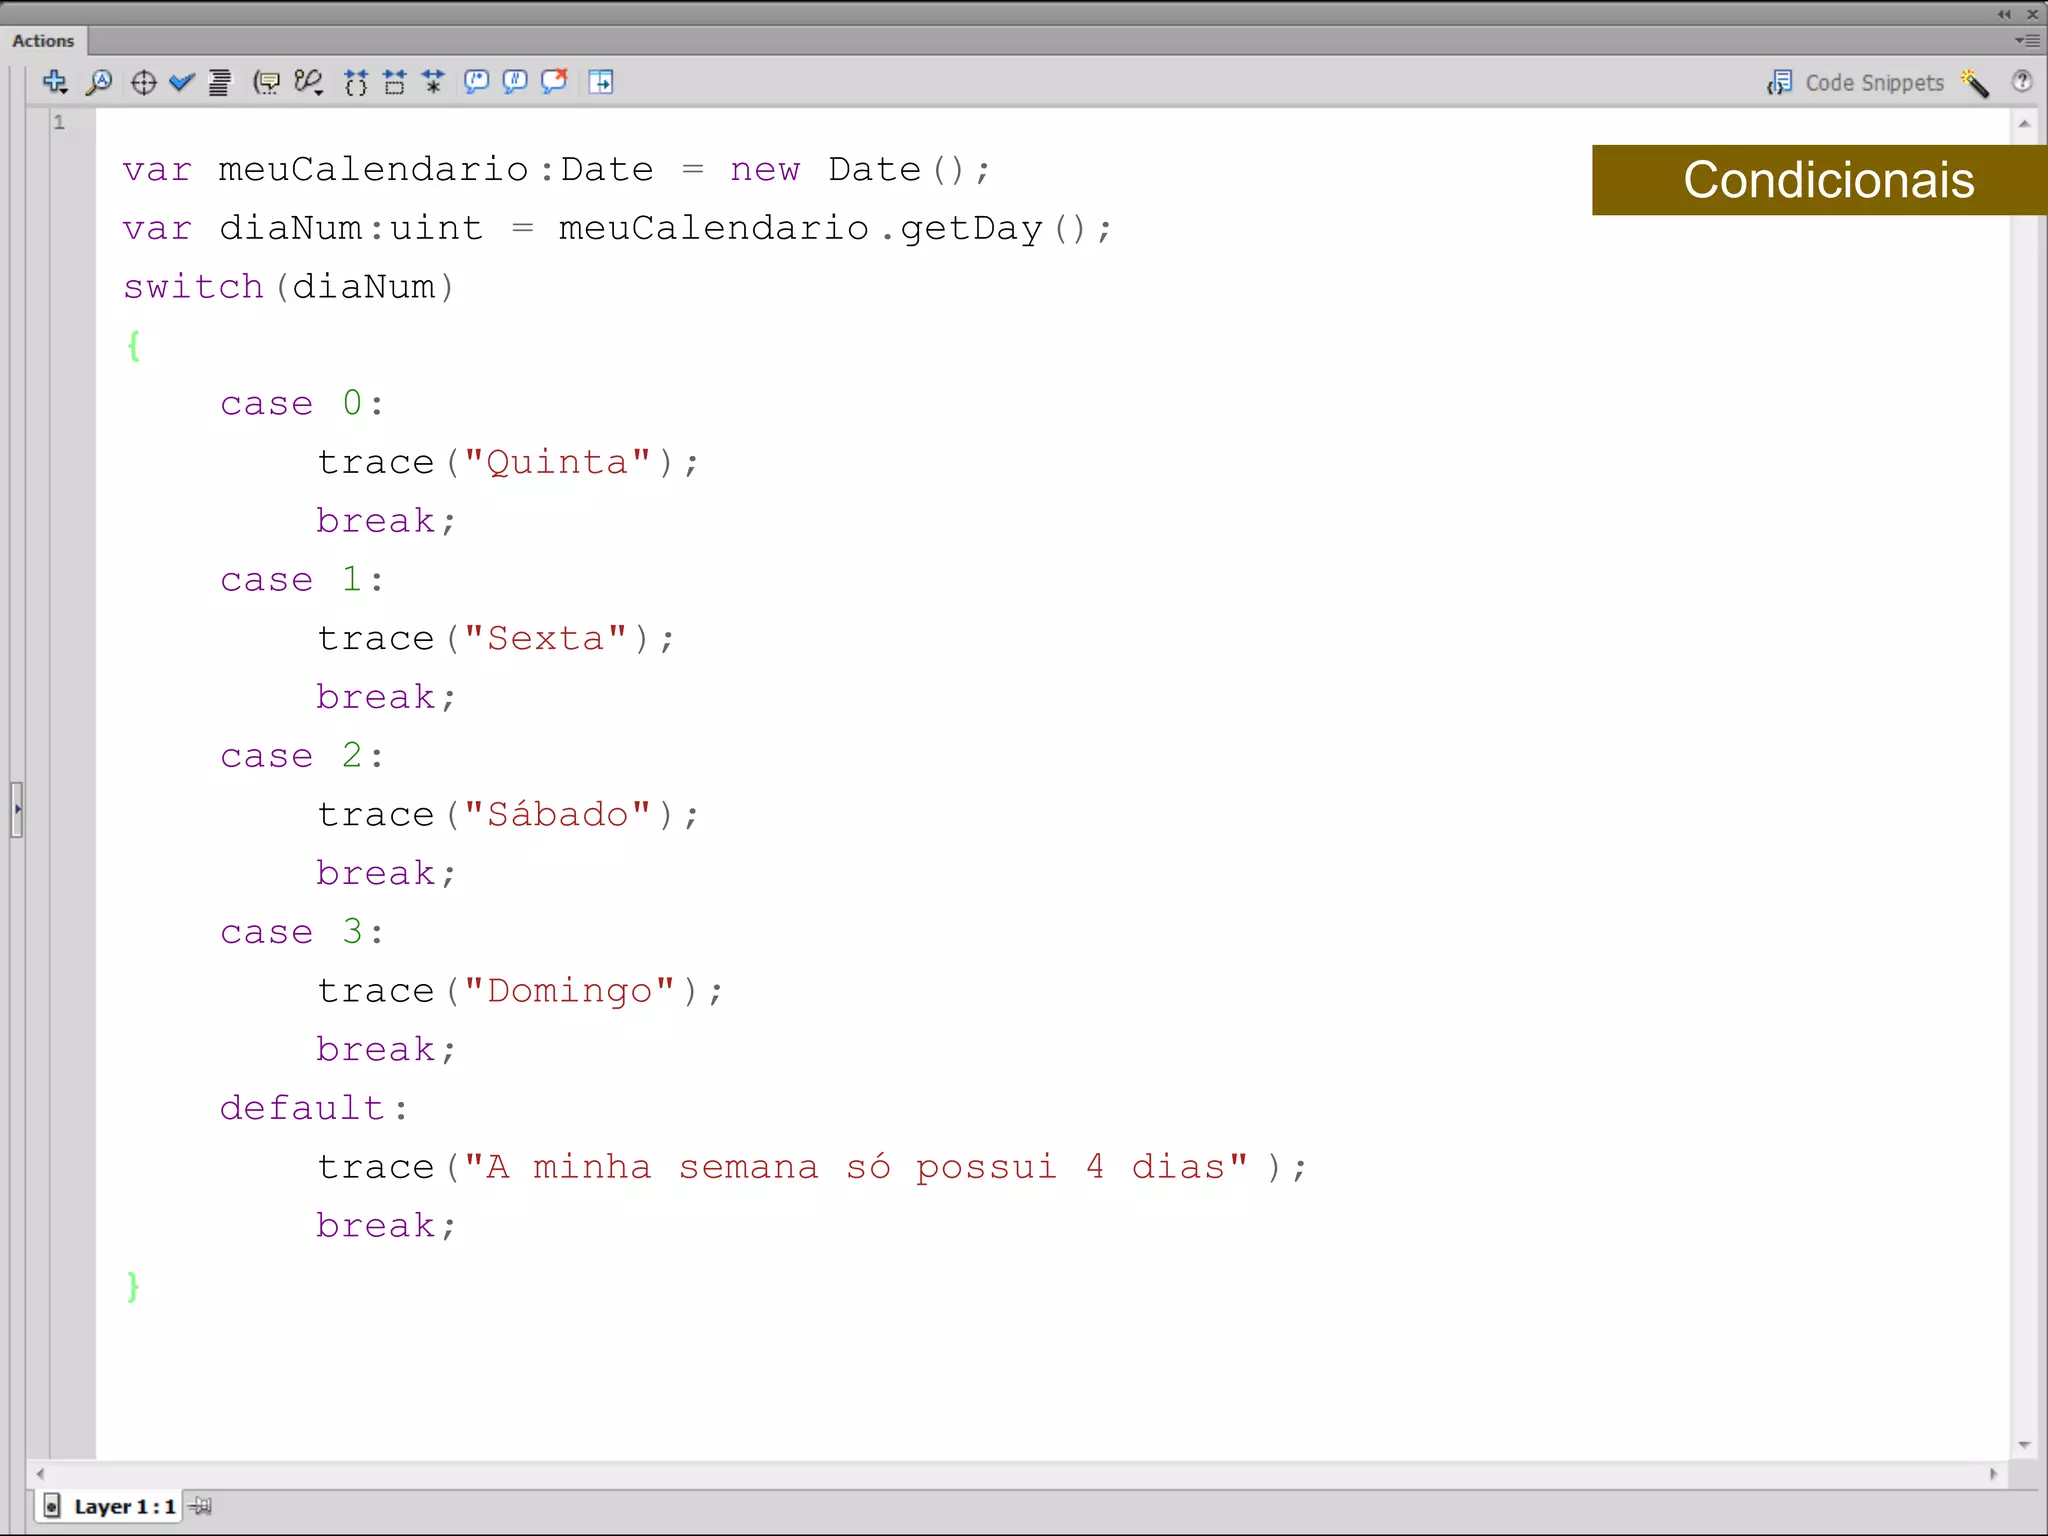Open the Find magnifier tool
This screenshot has height=1536, width=2048.
pyautogui.click(x=99, y=82)
